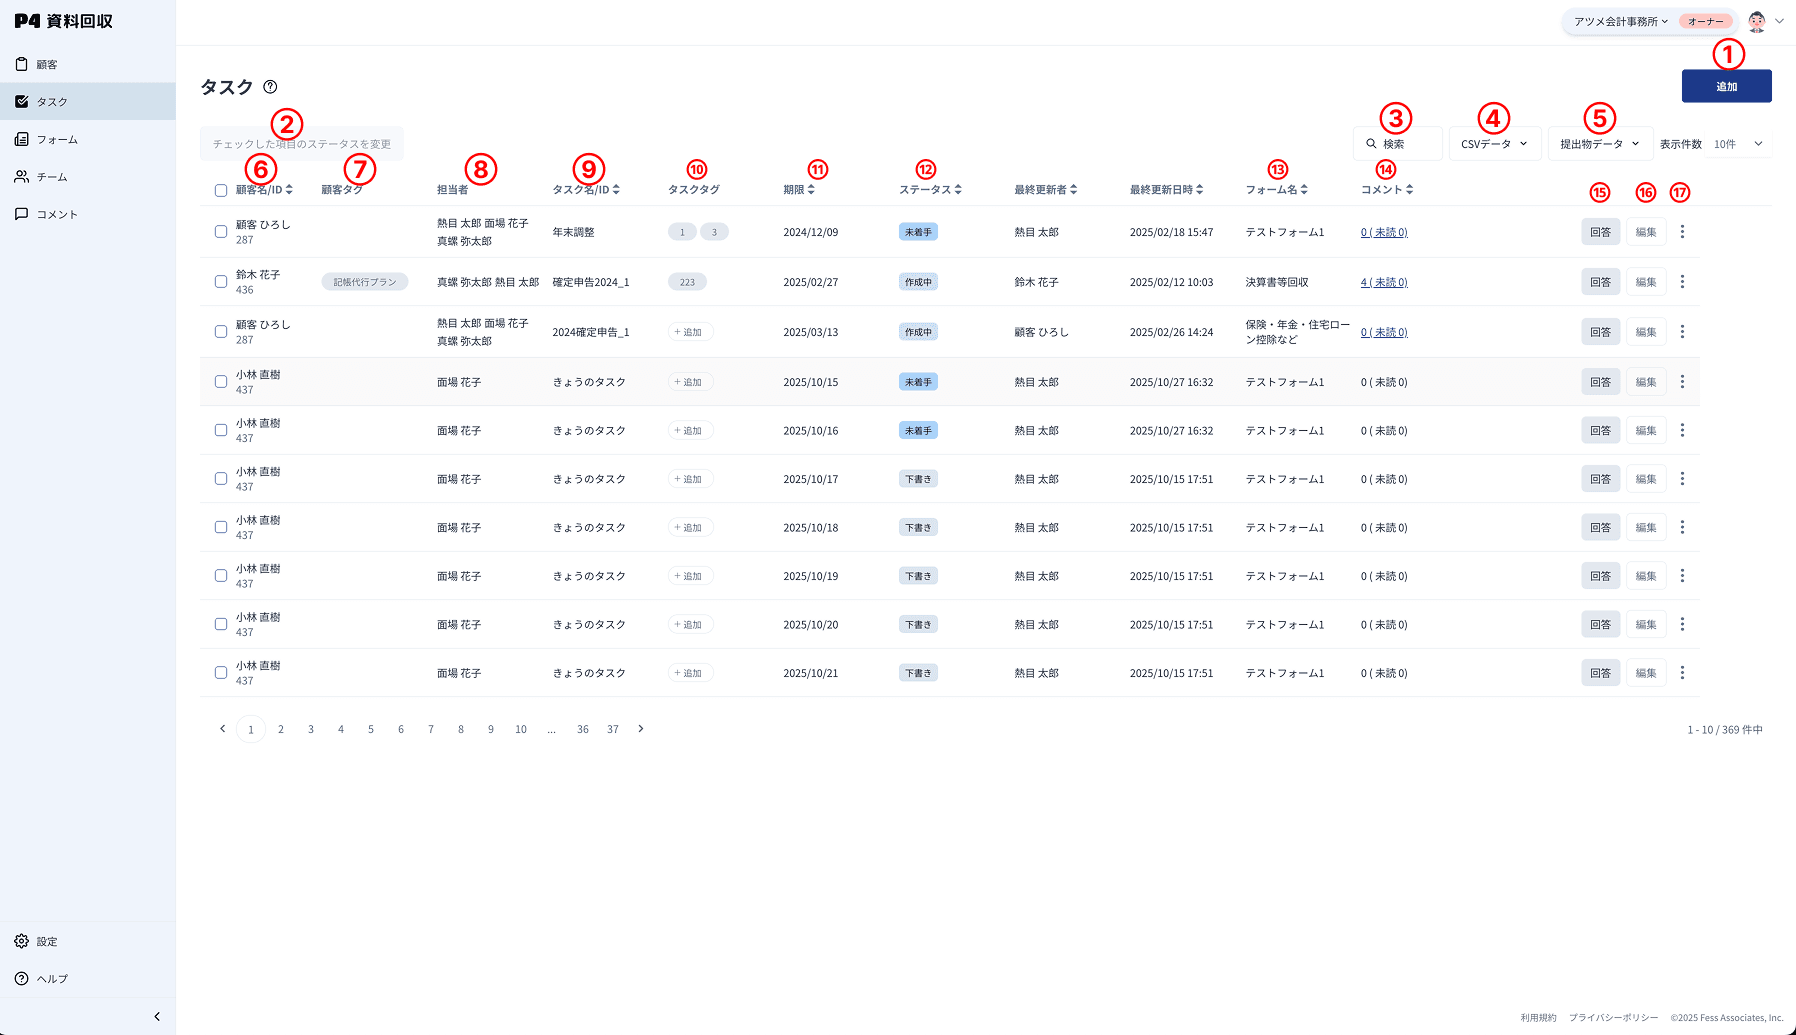Viewport: 1796px width, 1035px height.
Task: Open the 提出物データ dropdown
Action: (1600, 144)
